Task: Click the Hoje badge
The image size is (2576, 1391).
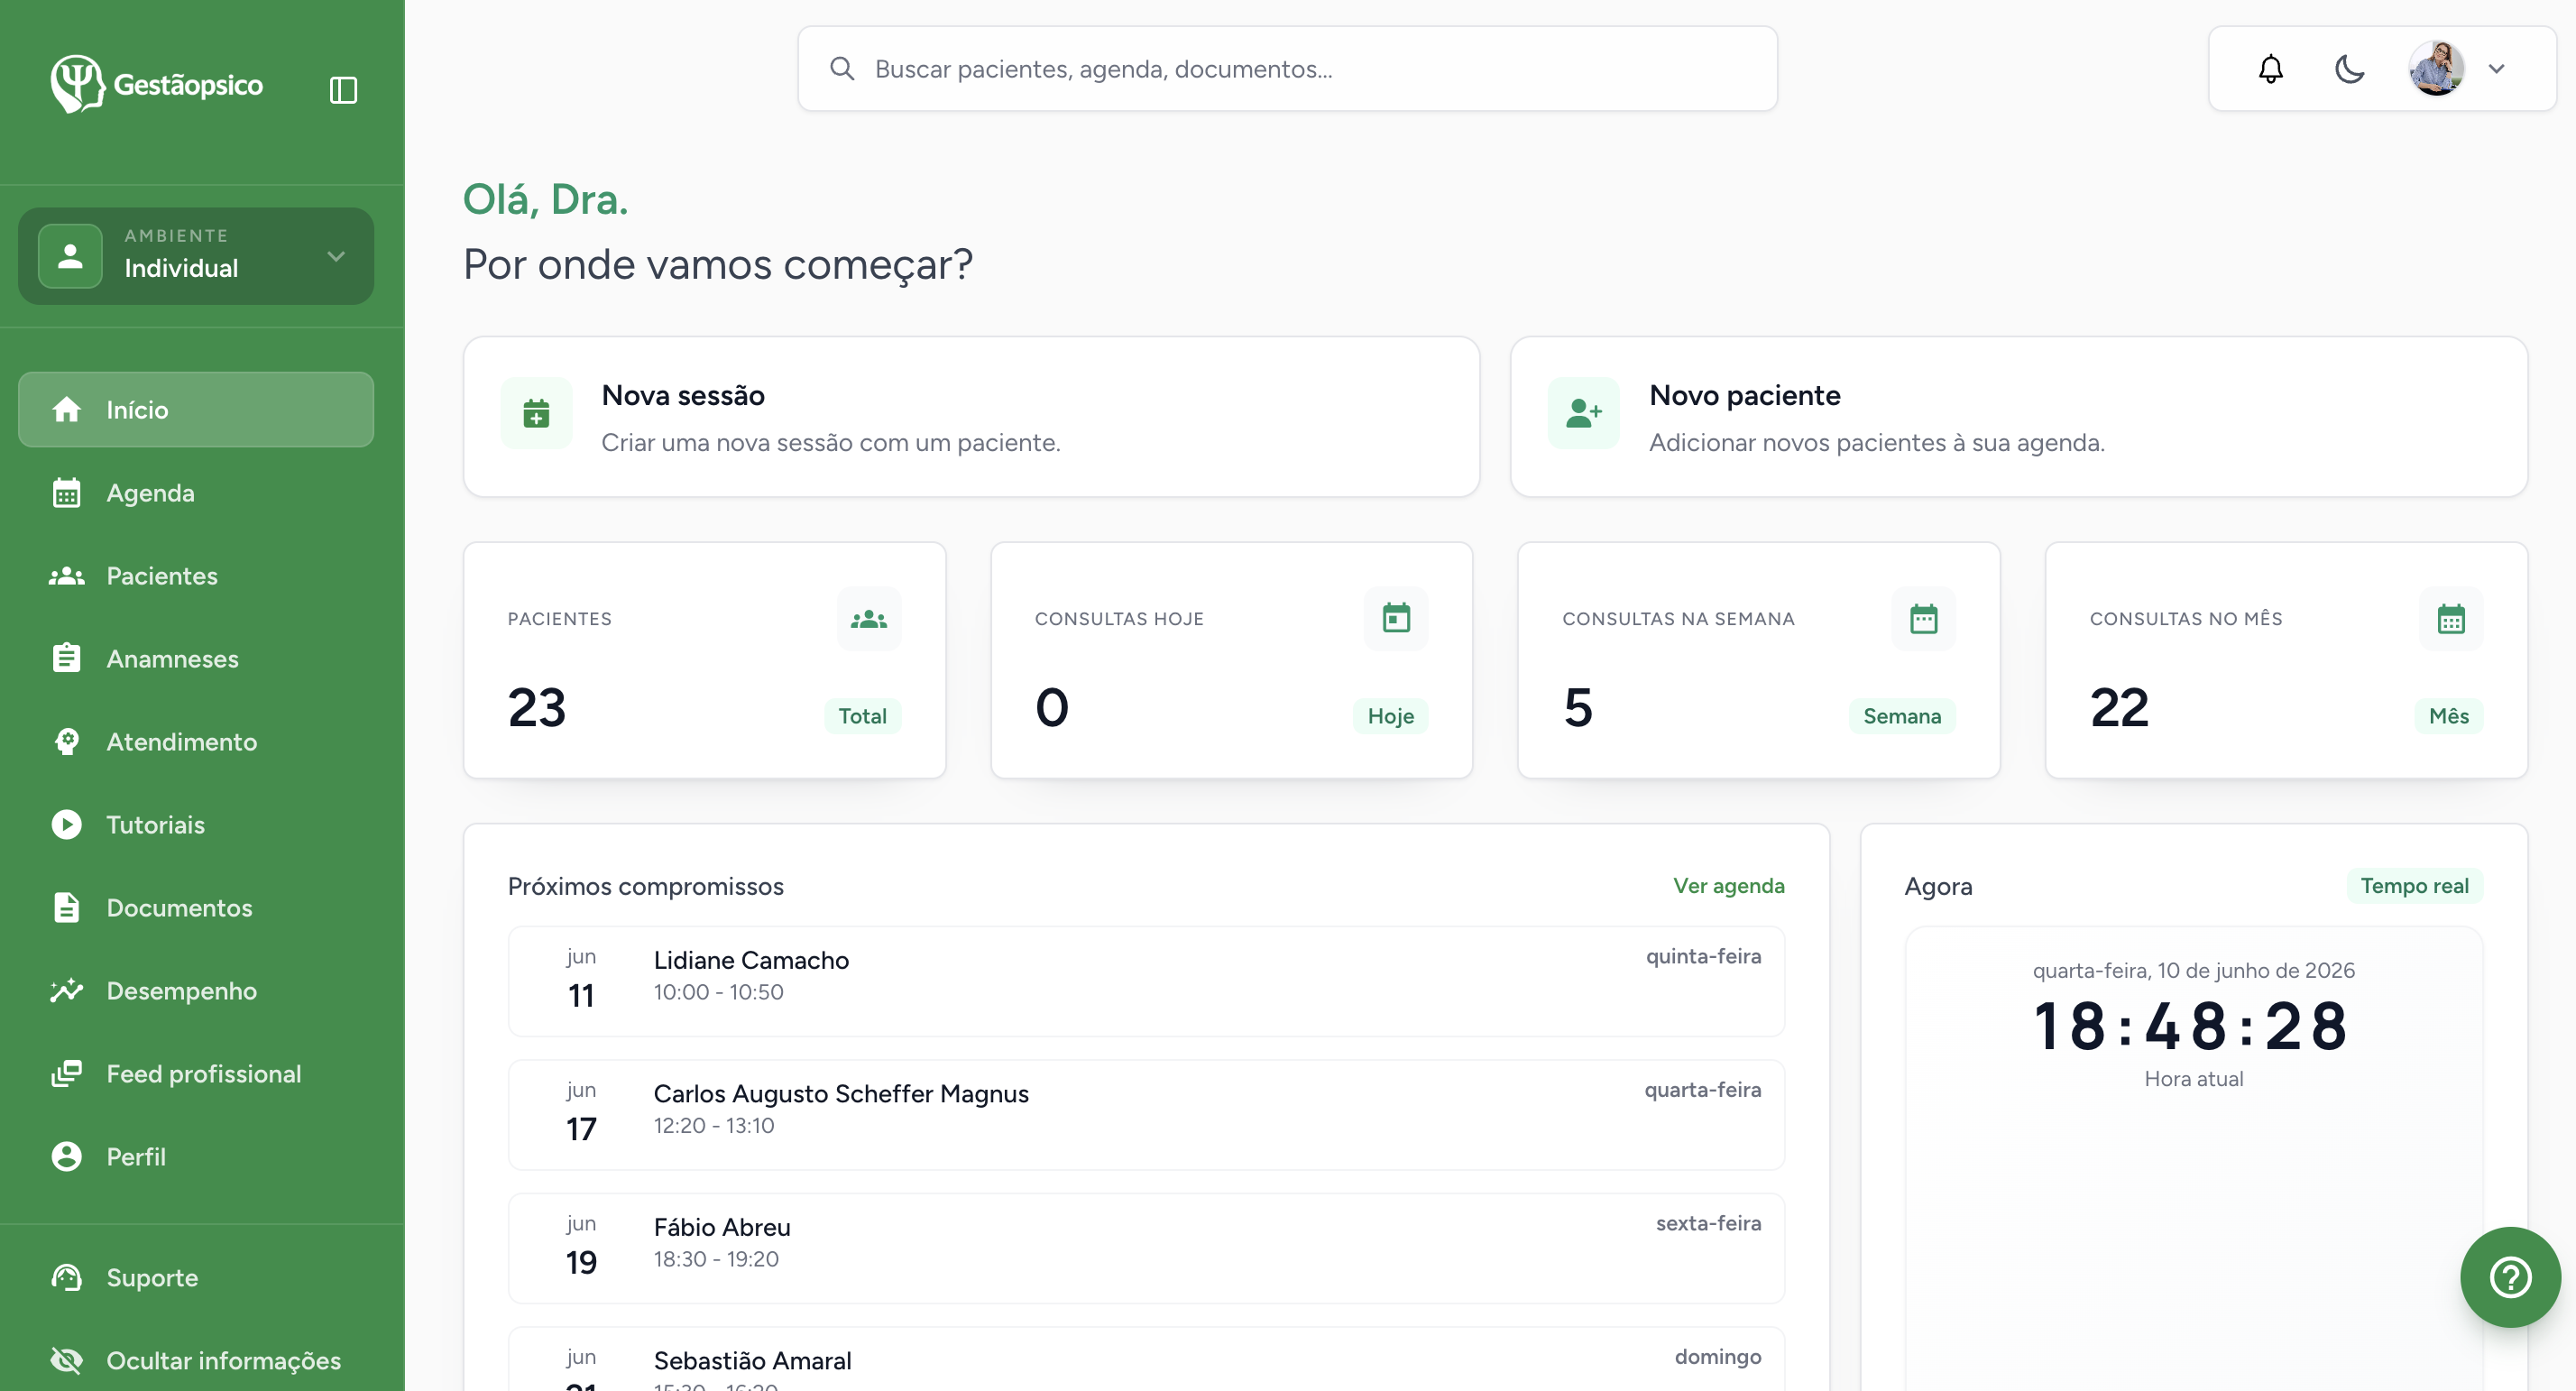Action: tap(1390, 716)
